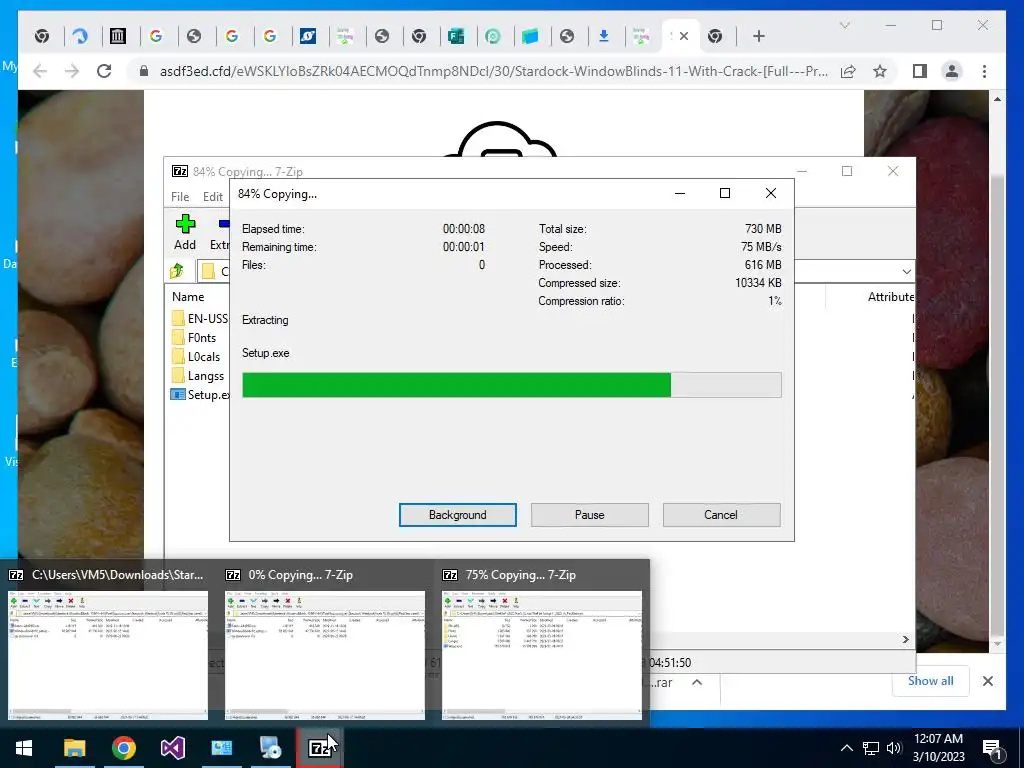The height and width of the screenshot is (768, 1024).
Task: Sort by the Name column header
Action: (x=188, y=296)
